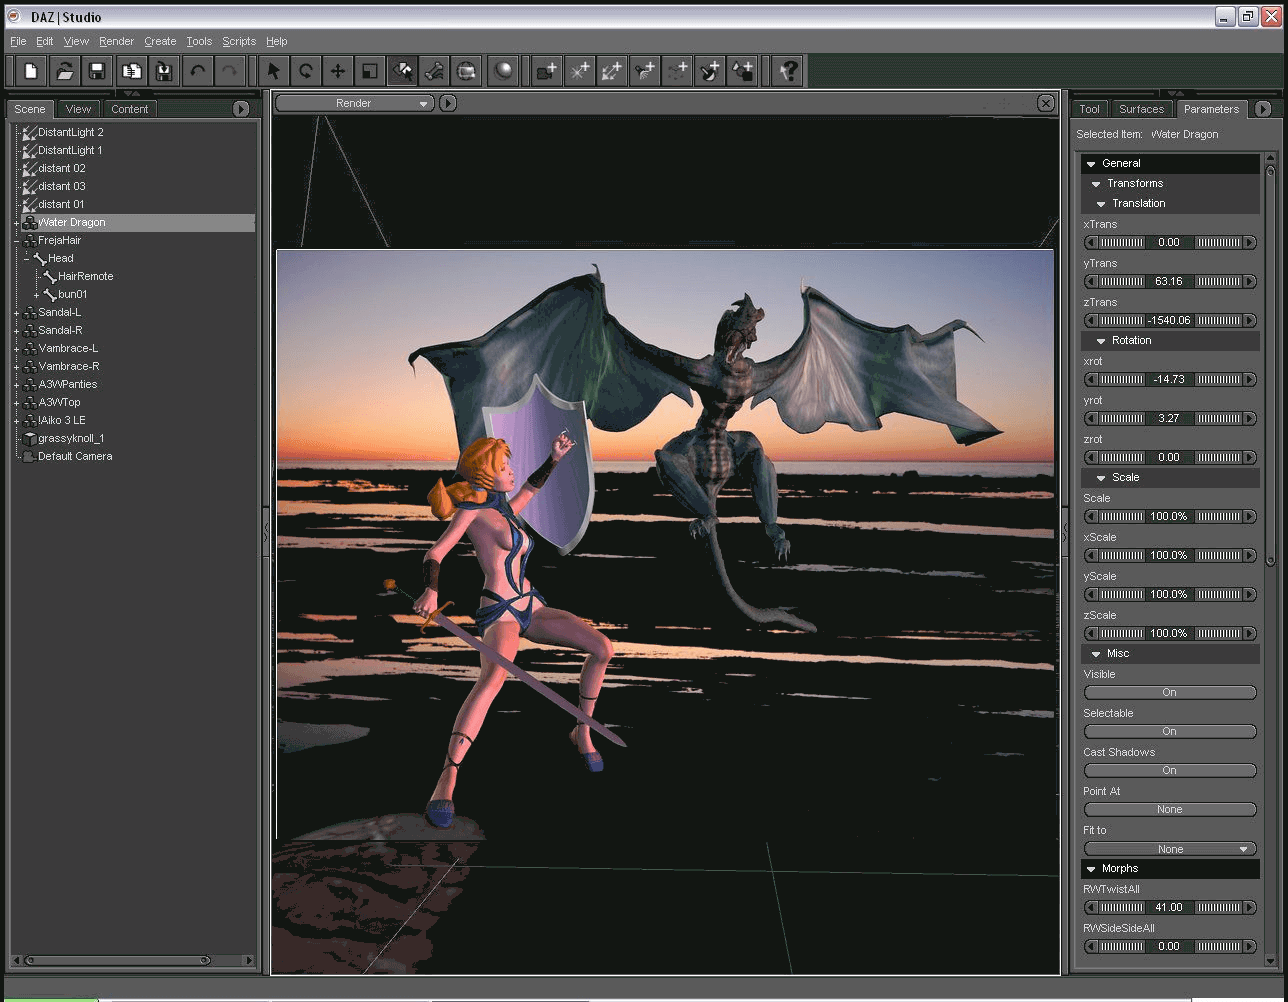Viewport: 1288px width, 1002px height.
Task: Open the Render menu
Action: [x=116, y=41]
